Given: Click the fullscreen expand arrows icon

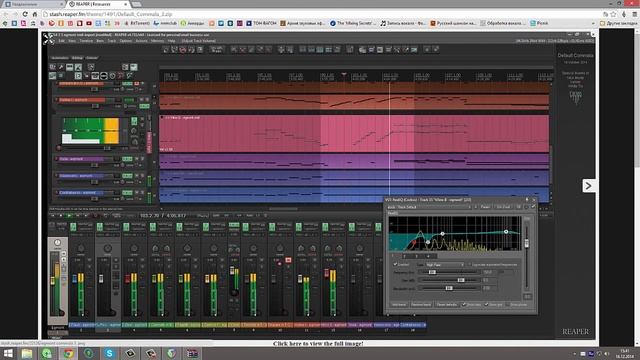Looking at the screenshot, I should (49, 39).
